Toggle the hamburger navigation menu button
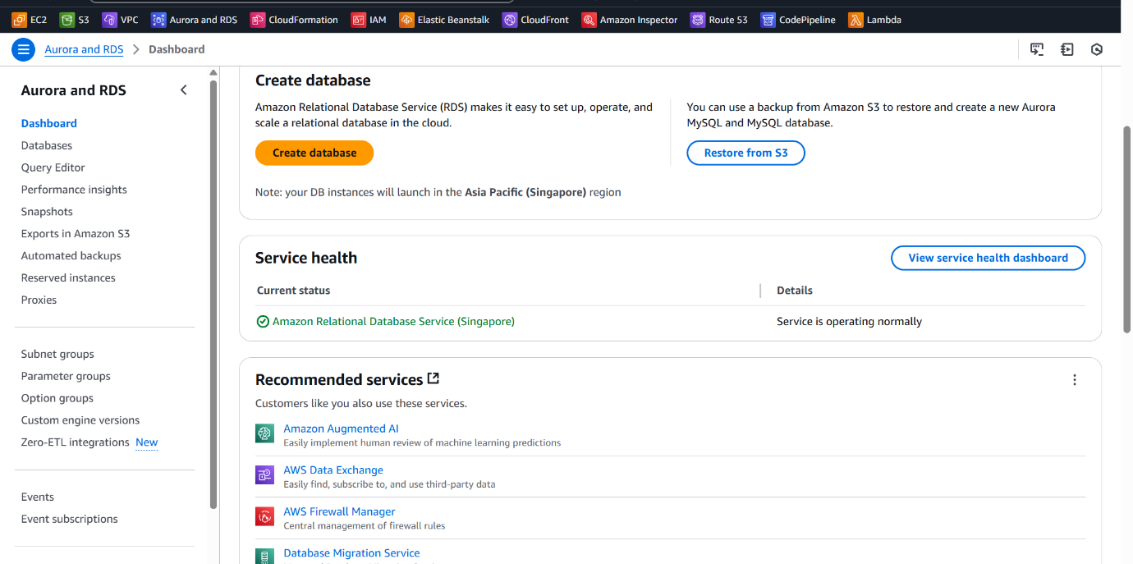1133x564 pixels. pos(24,50)
